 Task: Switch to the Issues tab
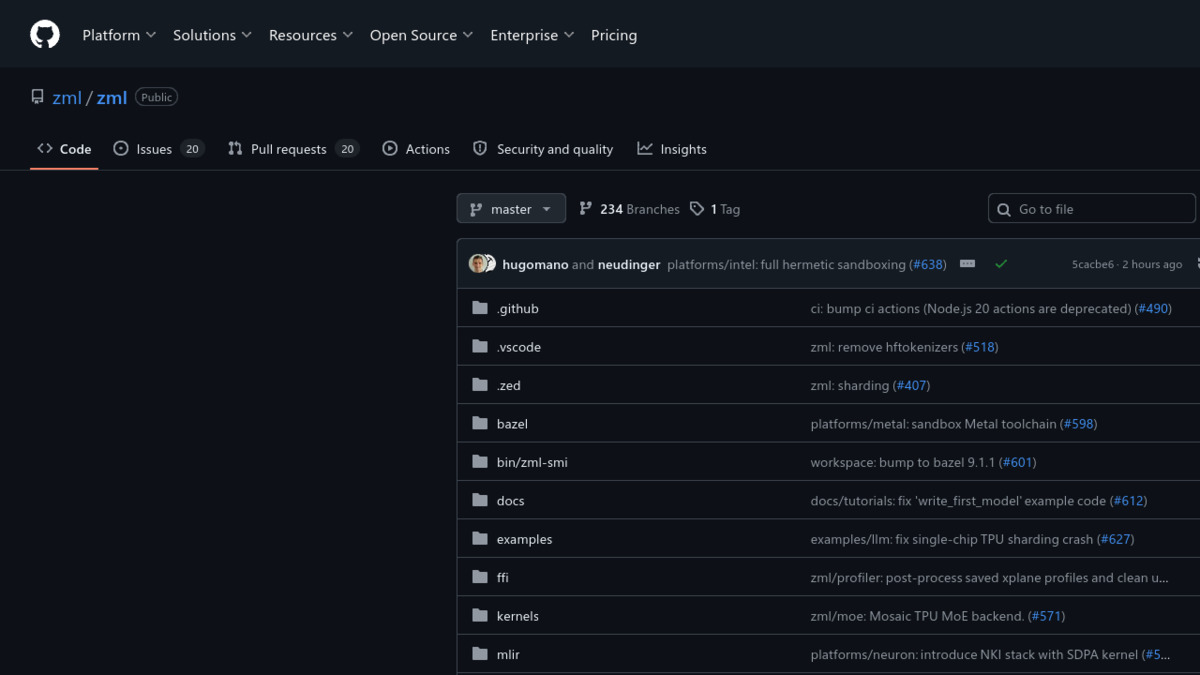coord(159,149)
